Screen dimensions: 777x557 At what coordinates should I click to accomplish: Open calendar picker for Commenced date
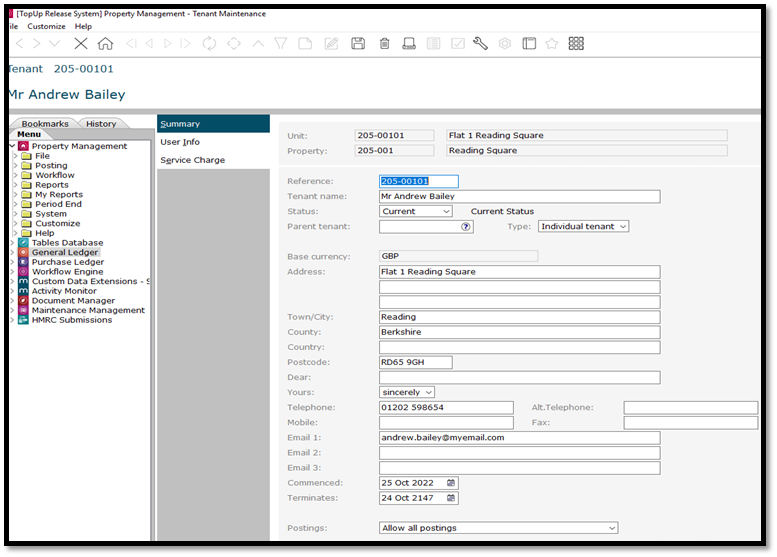point(451,483)
